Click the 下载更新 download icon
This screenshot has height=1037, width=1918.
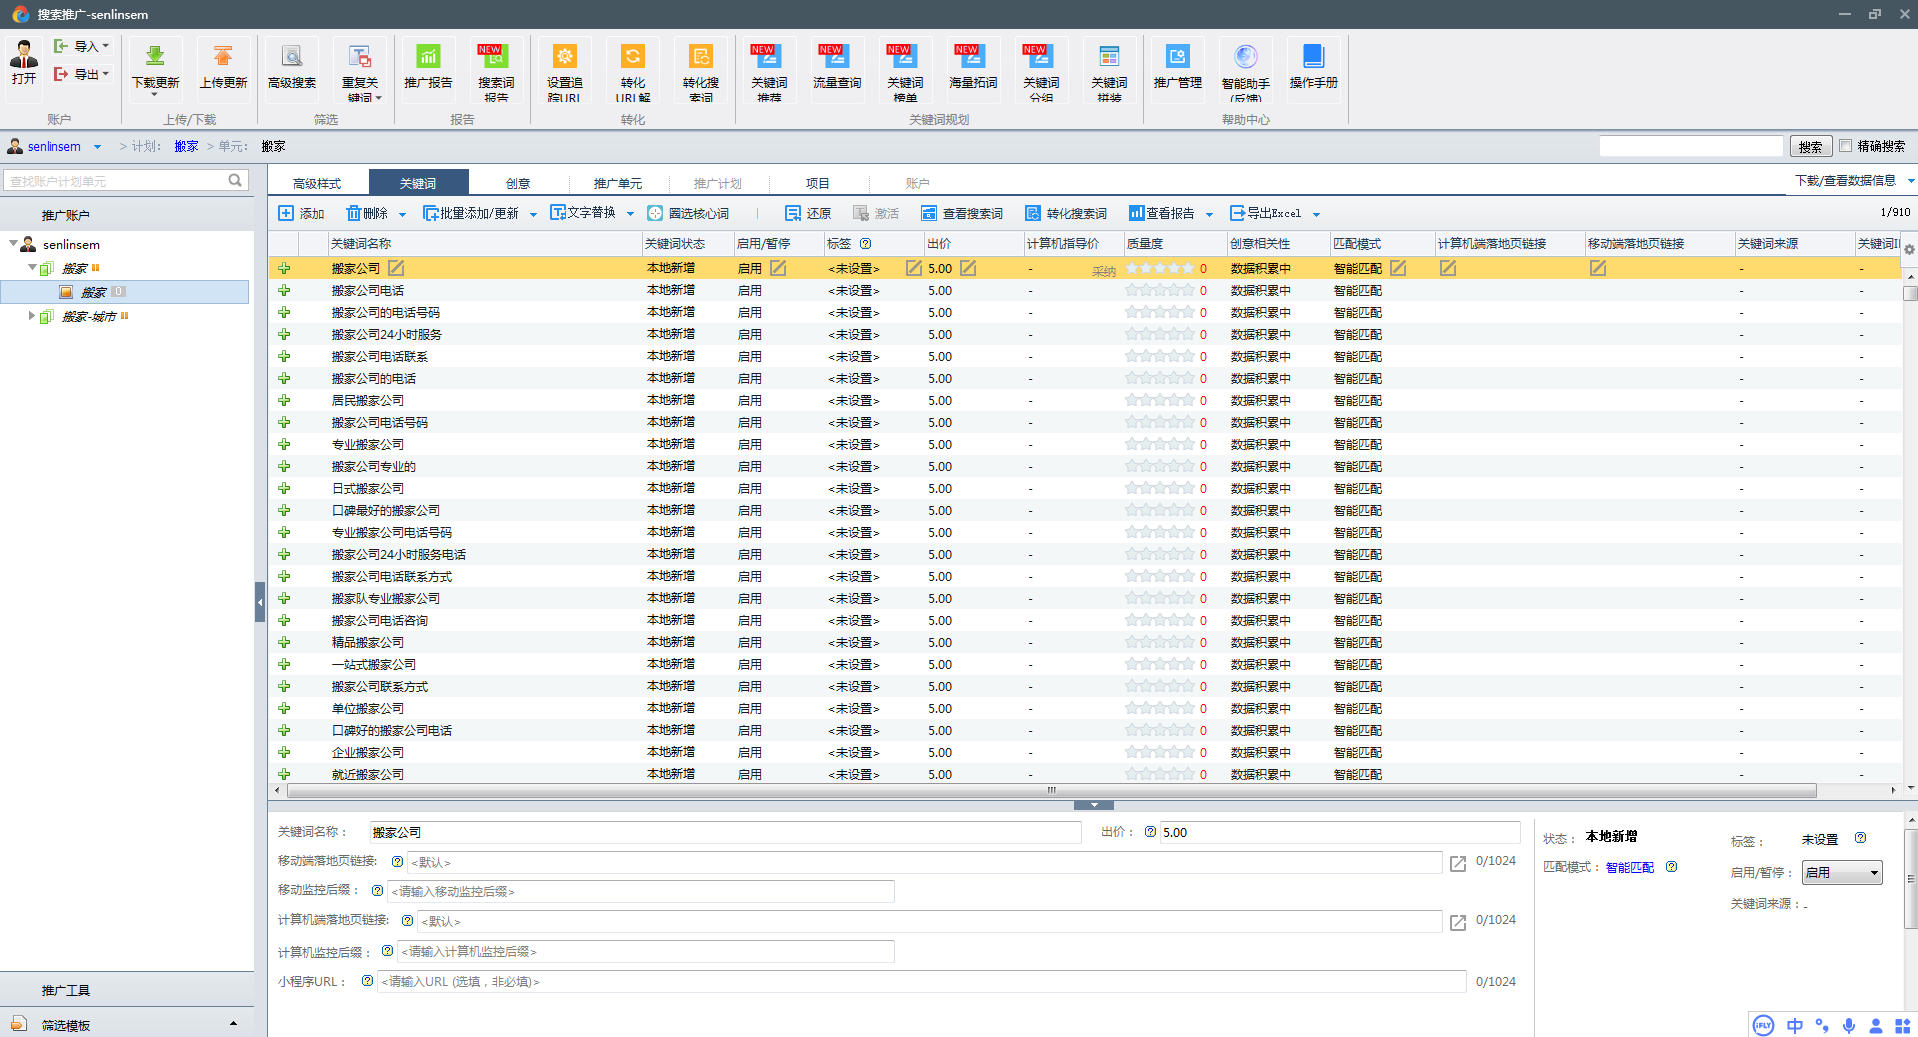[x=155, y=57]
